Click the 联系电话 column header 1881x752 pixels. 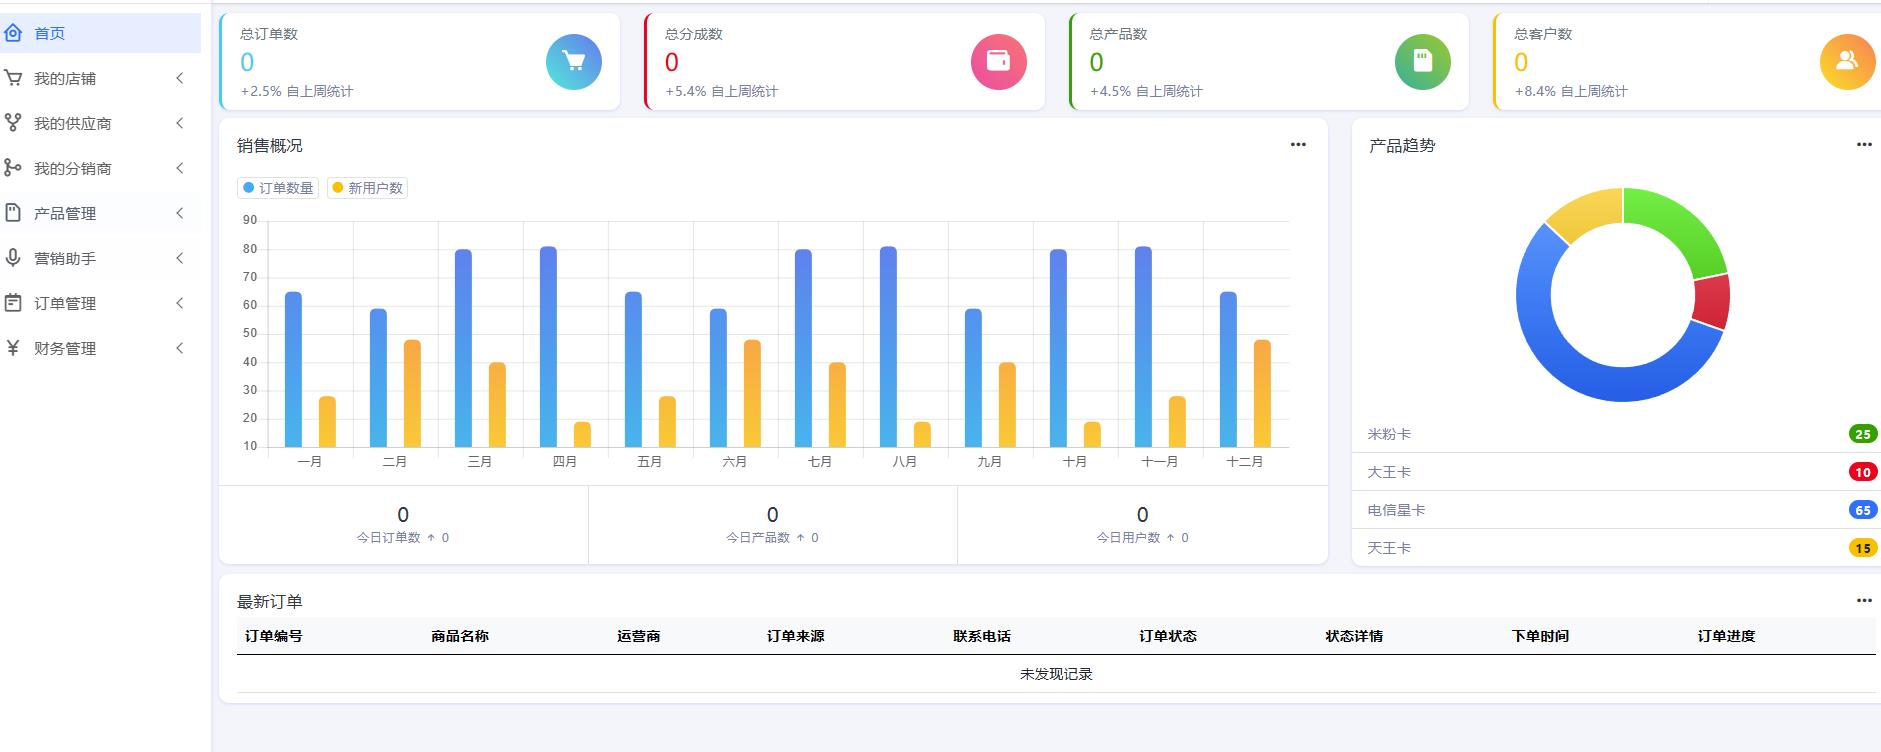pos(982,636)
